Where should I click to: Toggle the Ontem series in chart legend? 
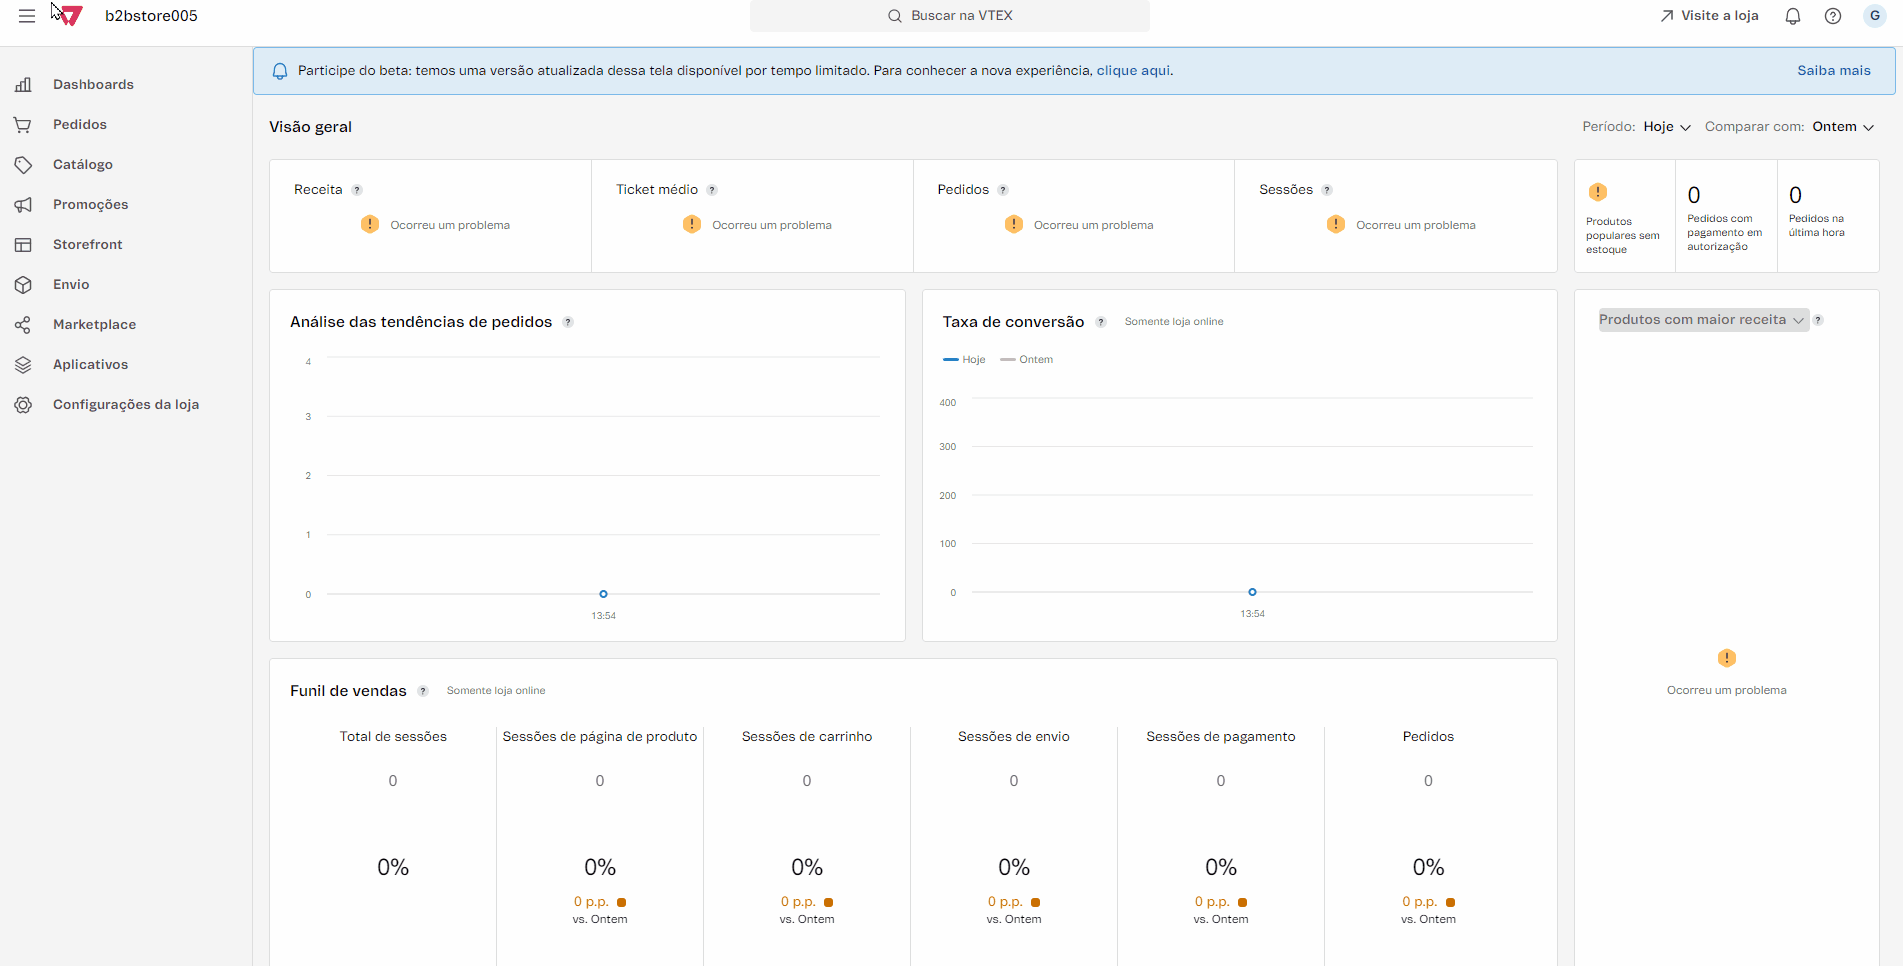(1027, 360)
